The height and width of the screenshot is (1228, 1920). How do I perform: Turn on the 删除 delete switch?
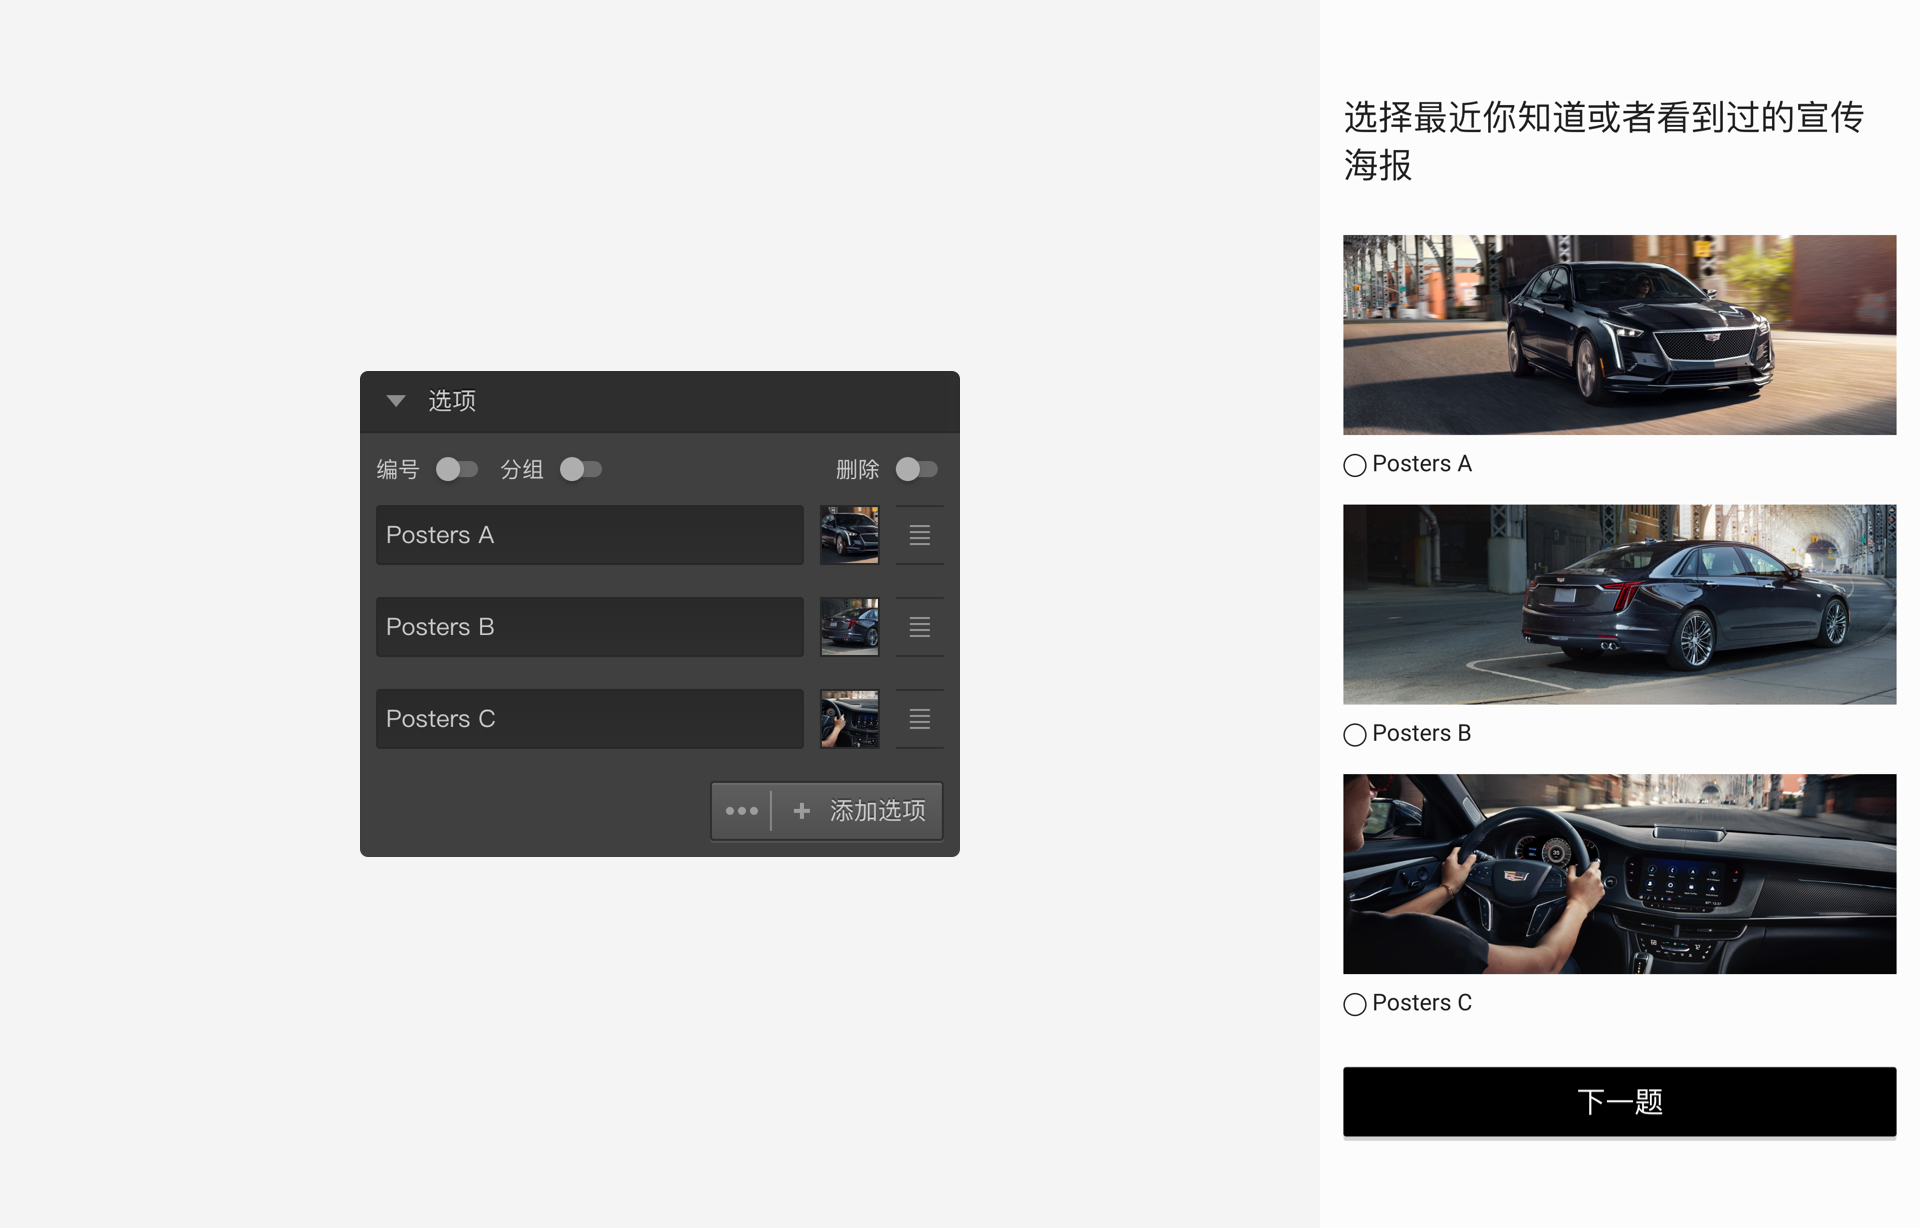(x=917, y=469)
